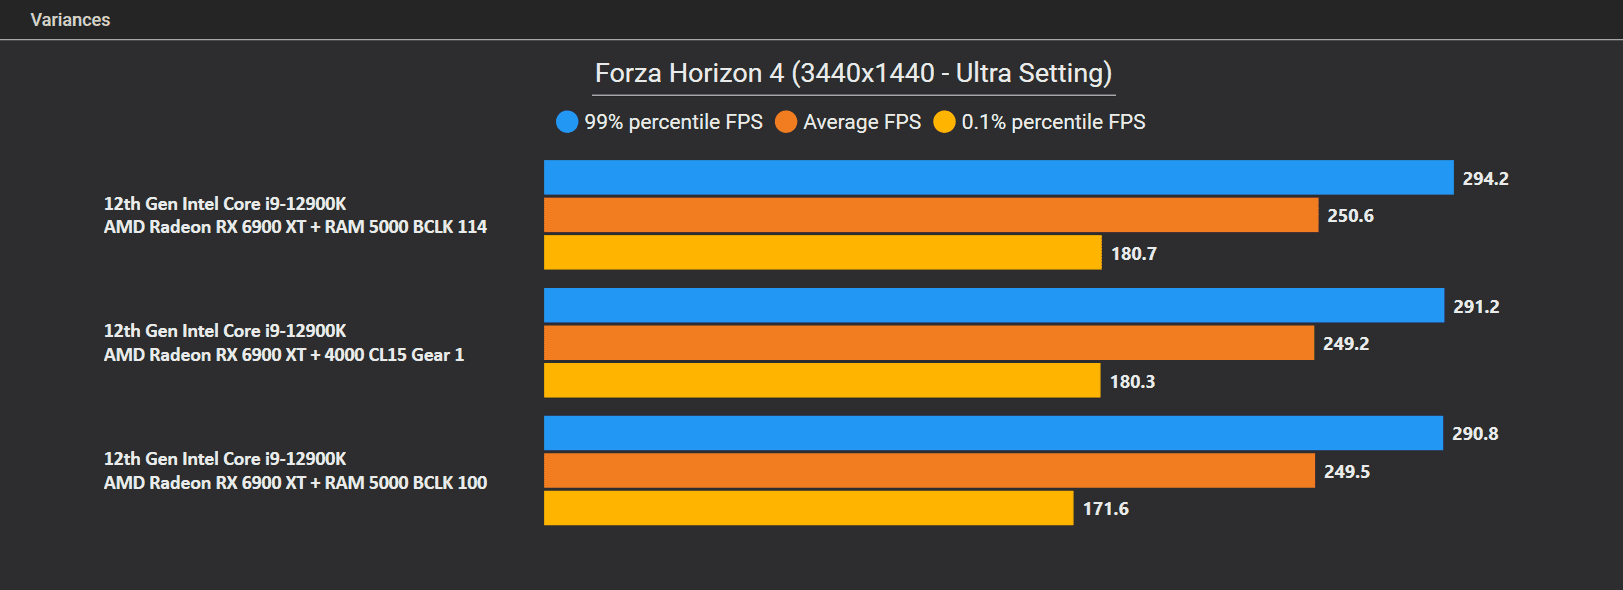Viewport: 1623px width, 590px height.
Task: Toggle the 0.1% percentile FPS legend circle
Action: pos(944,122)
